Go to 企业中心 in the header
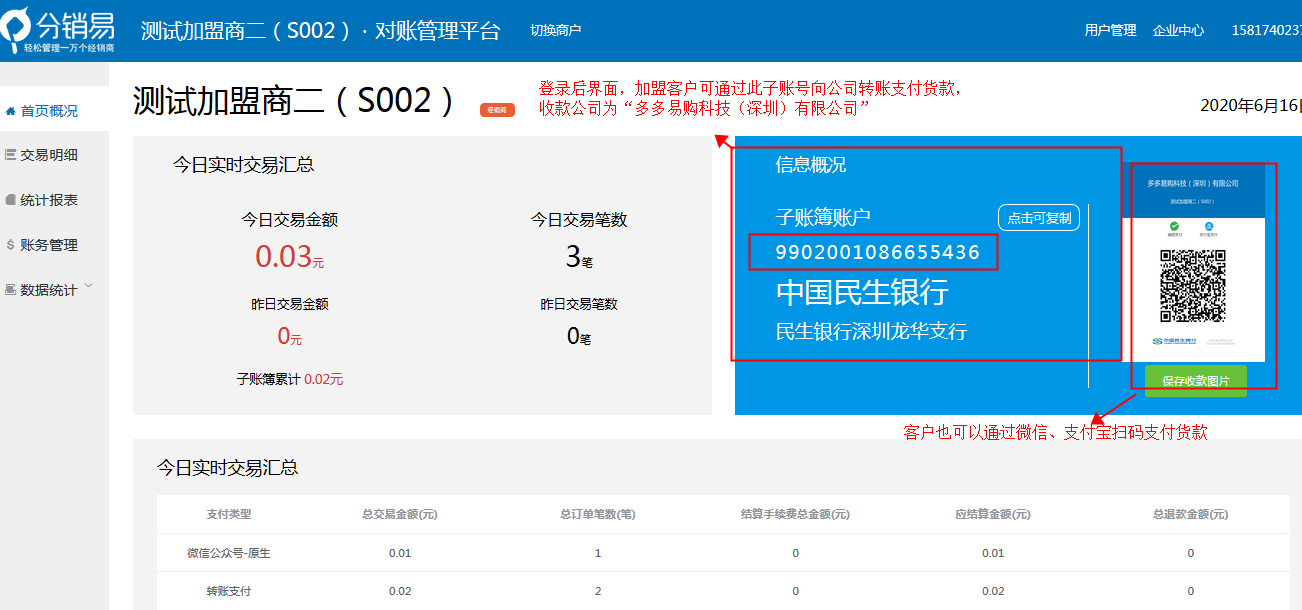Screen dimensions: 1302x610 1178,30
